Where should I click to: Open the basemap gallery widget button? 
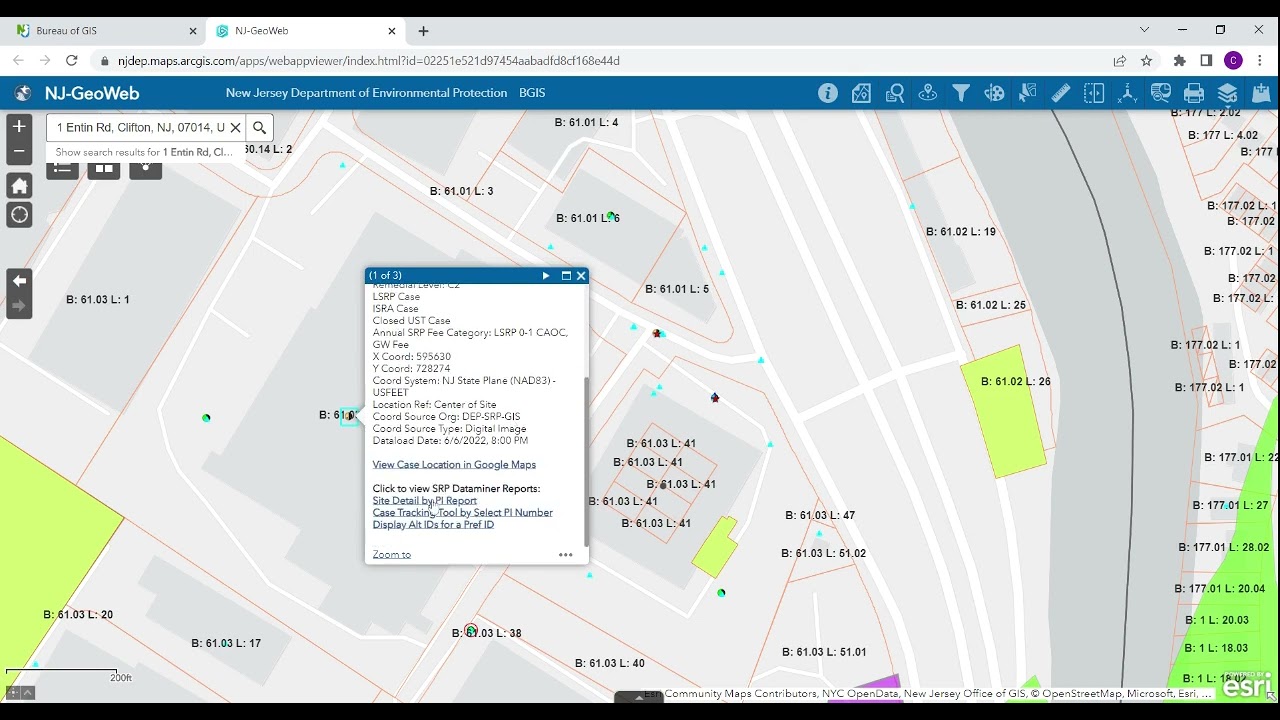pyautogui.click(x=103, y=170)
